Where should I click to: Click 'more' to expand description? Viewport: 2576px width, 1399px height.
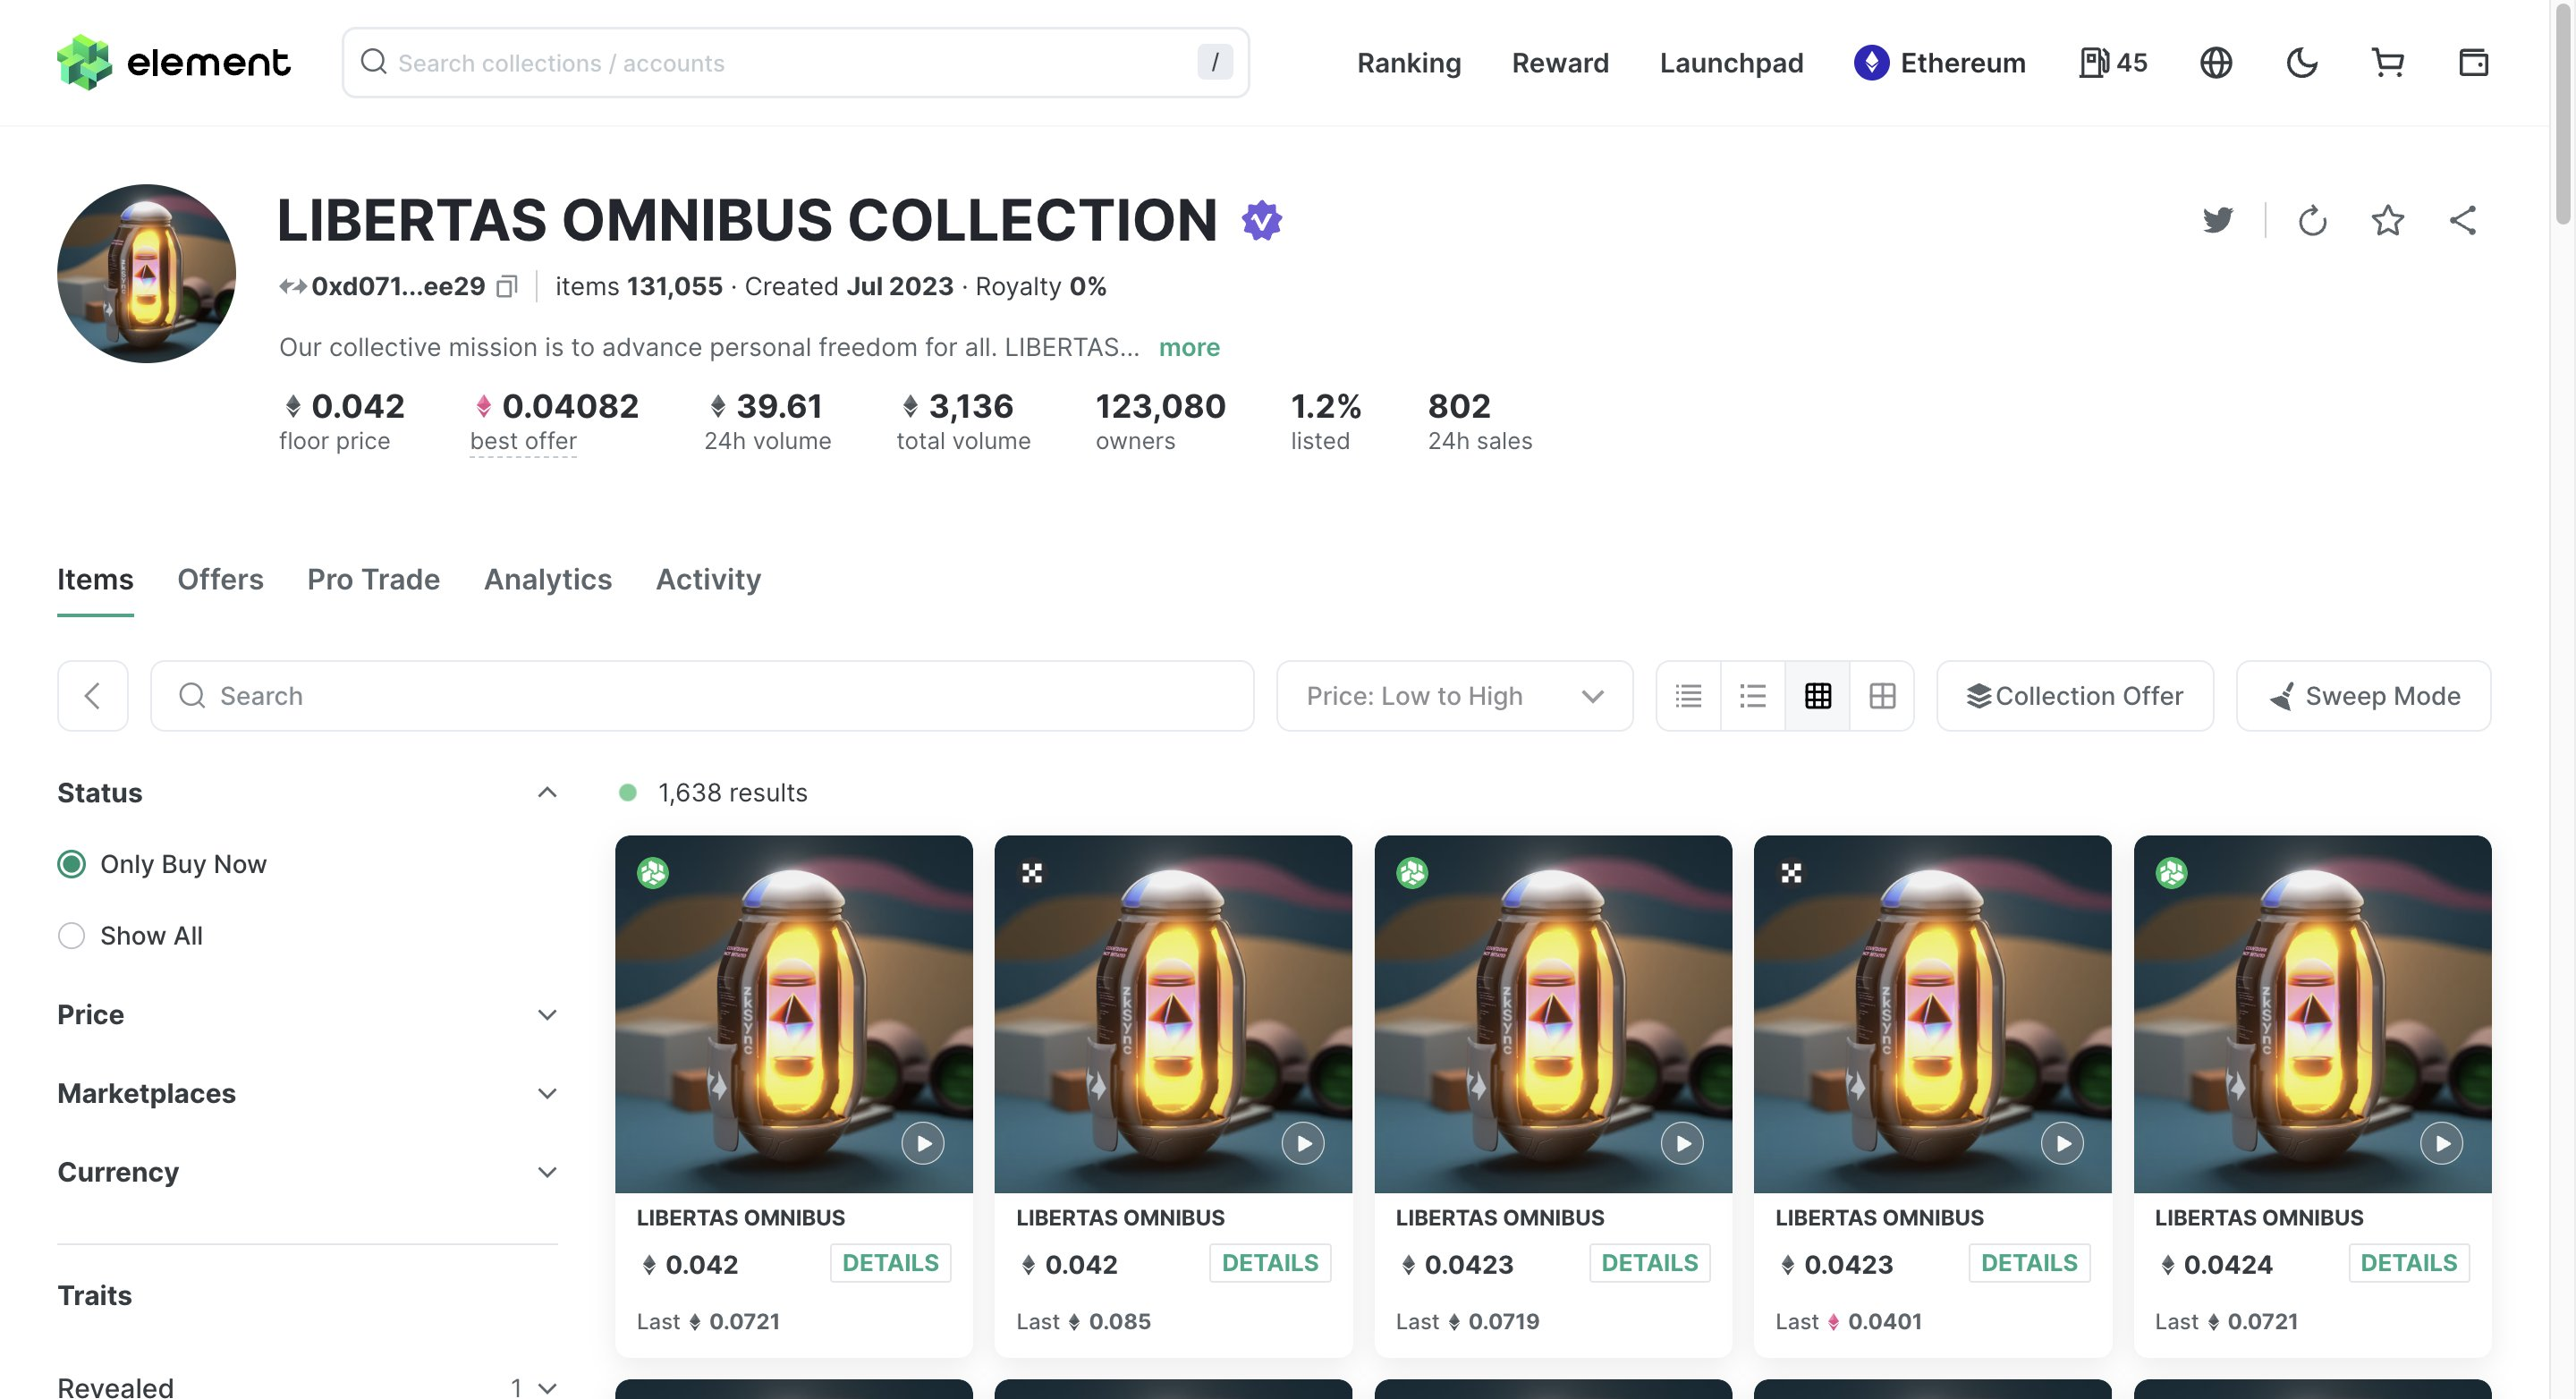(1188, 347)
